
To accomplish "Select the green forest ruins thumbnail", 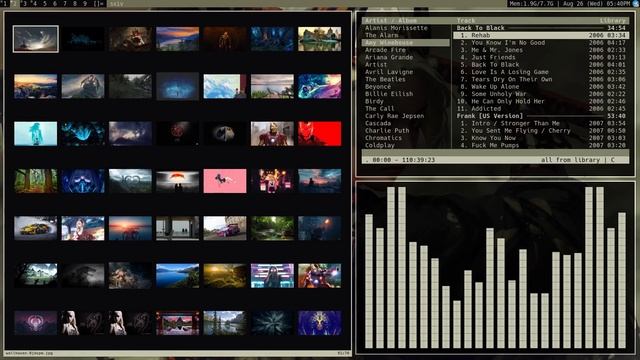I will click(272, 228).
